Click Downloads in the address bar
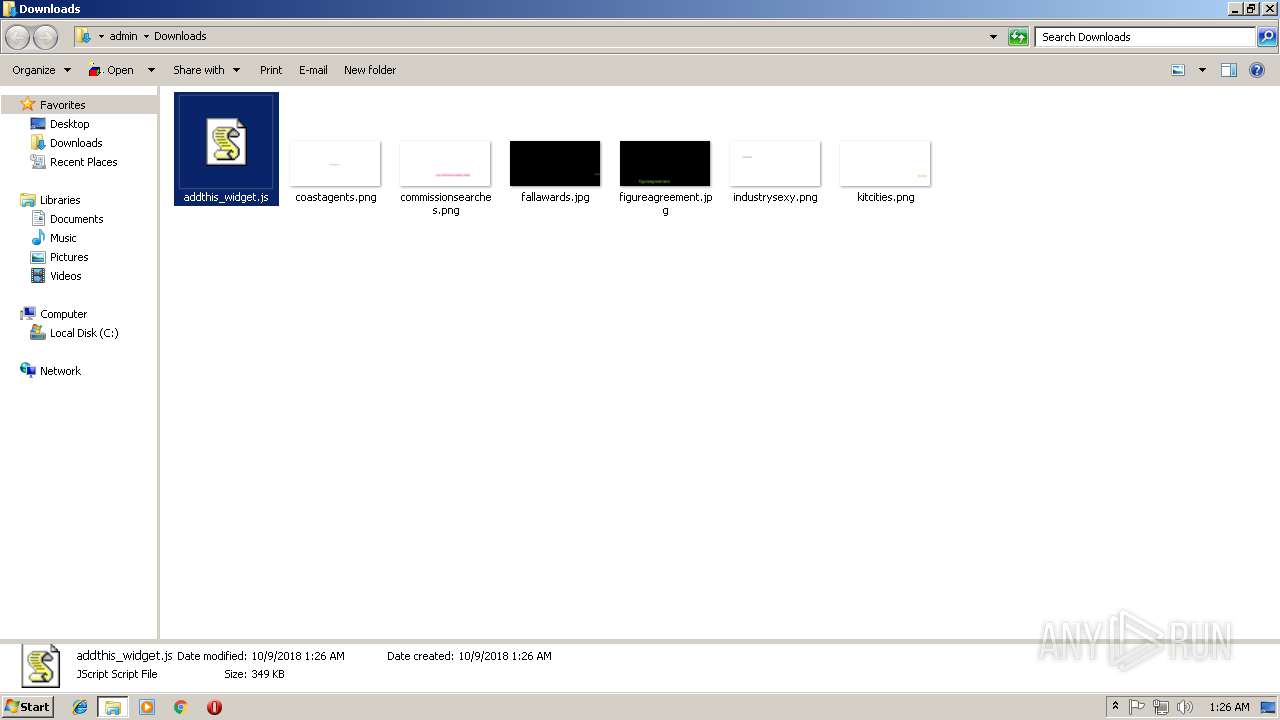This screenshot has height=720, width=1280. 180,37
